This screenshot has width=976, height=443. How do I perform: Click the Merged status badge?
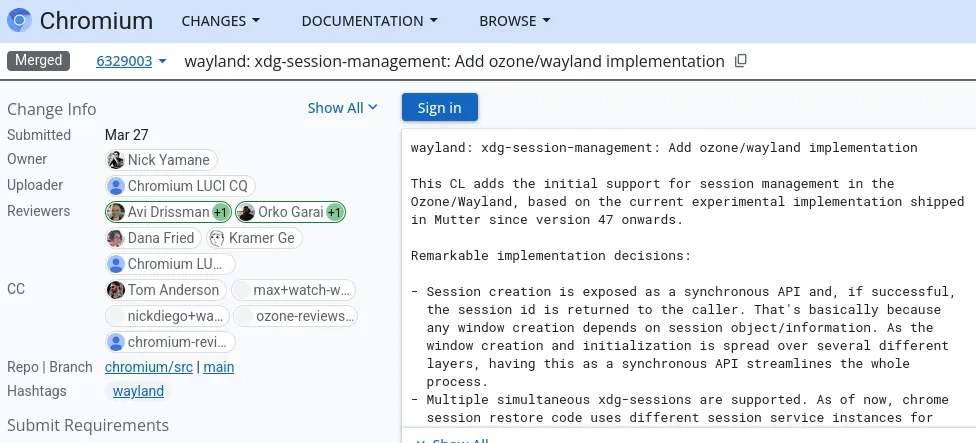38,61
